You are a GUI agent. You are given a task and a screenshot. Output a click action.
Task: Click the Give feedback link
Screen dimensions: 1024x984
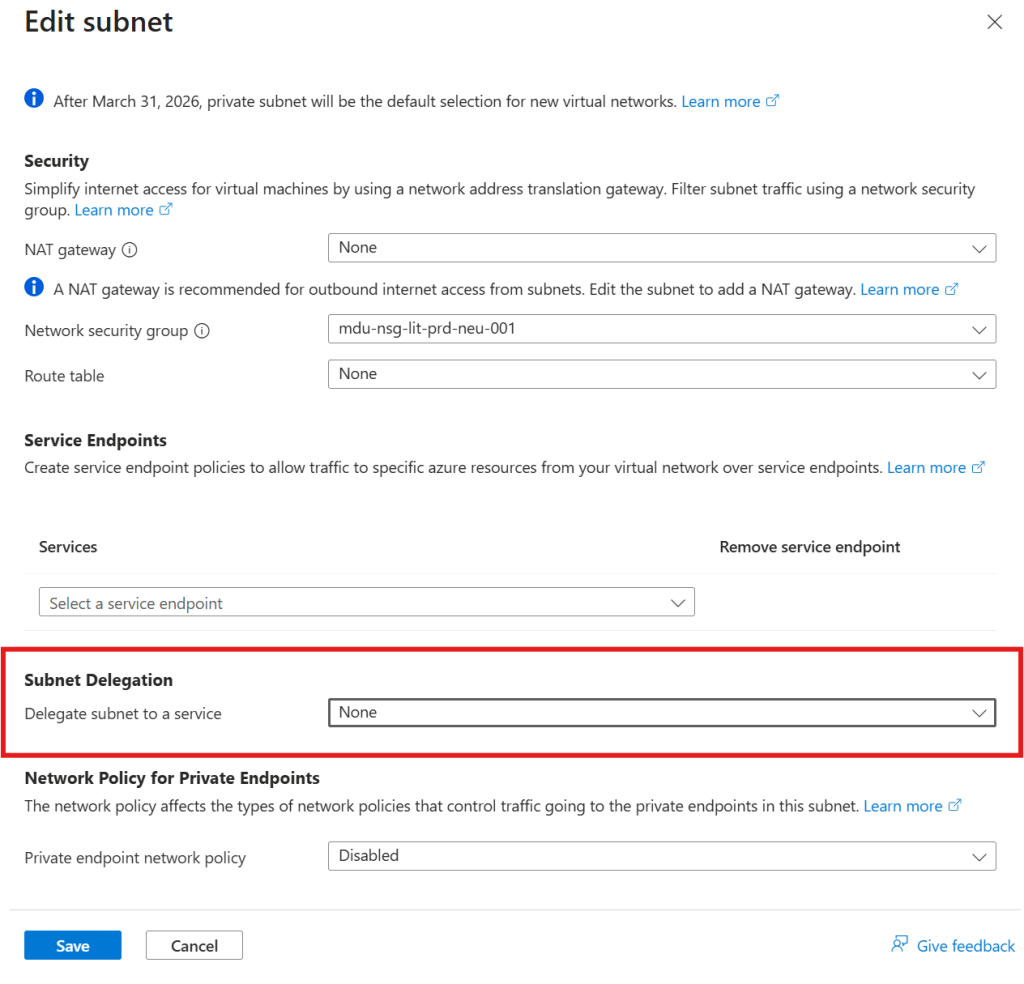pos(965,946)
